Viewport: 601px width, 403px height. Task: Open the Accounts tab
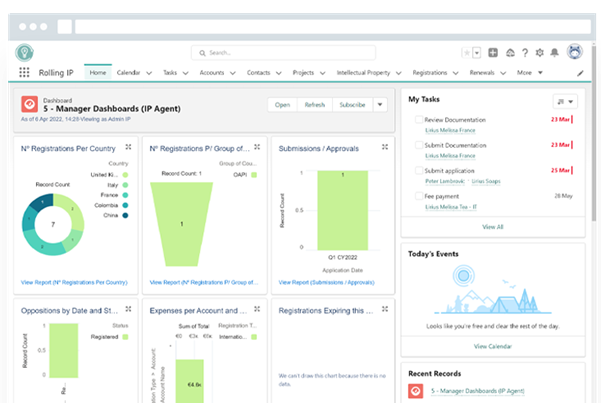pos(212,72)
